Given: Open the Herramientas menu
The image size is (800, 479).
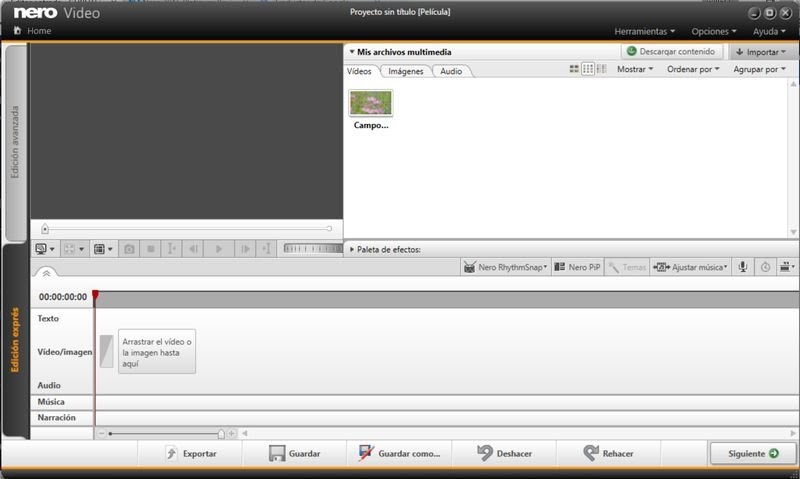Looking at the screenshot, I should (644, 32).
